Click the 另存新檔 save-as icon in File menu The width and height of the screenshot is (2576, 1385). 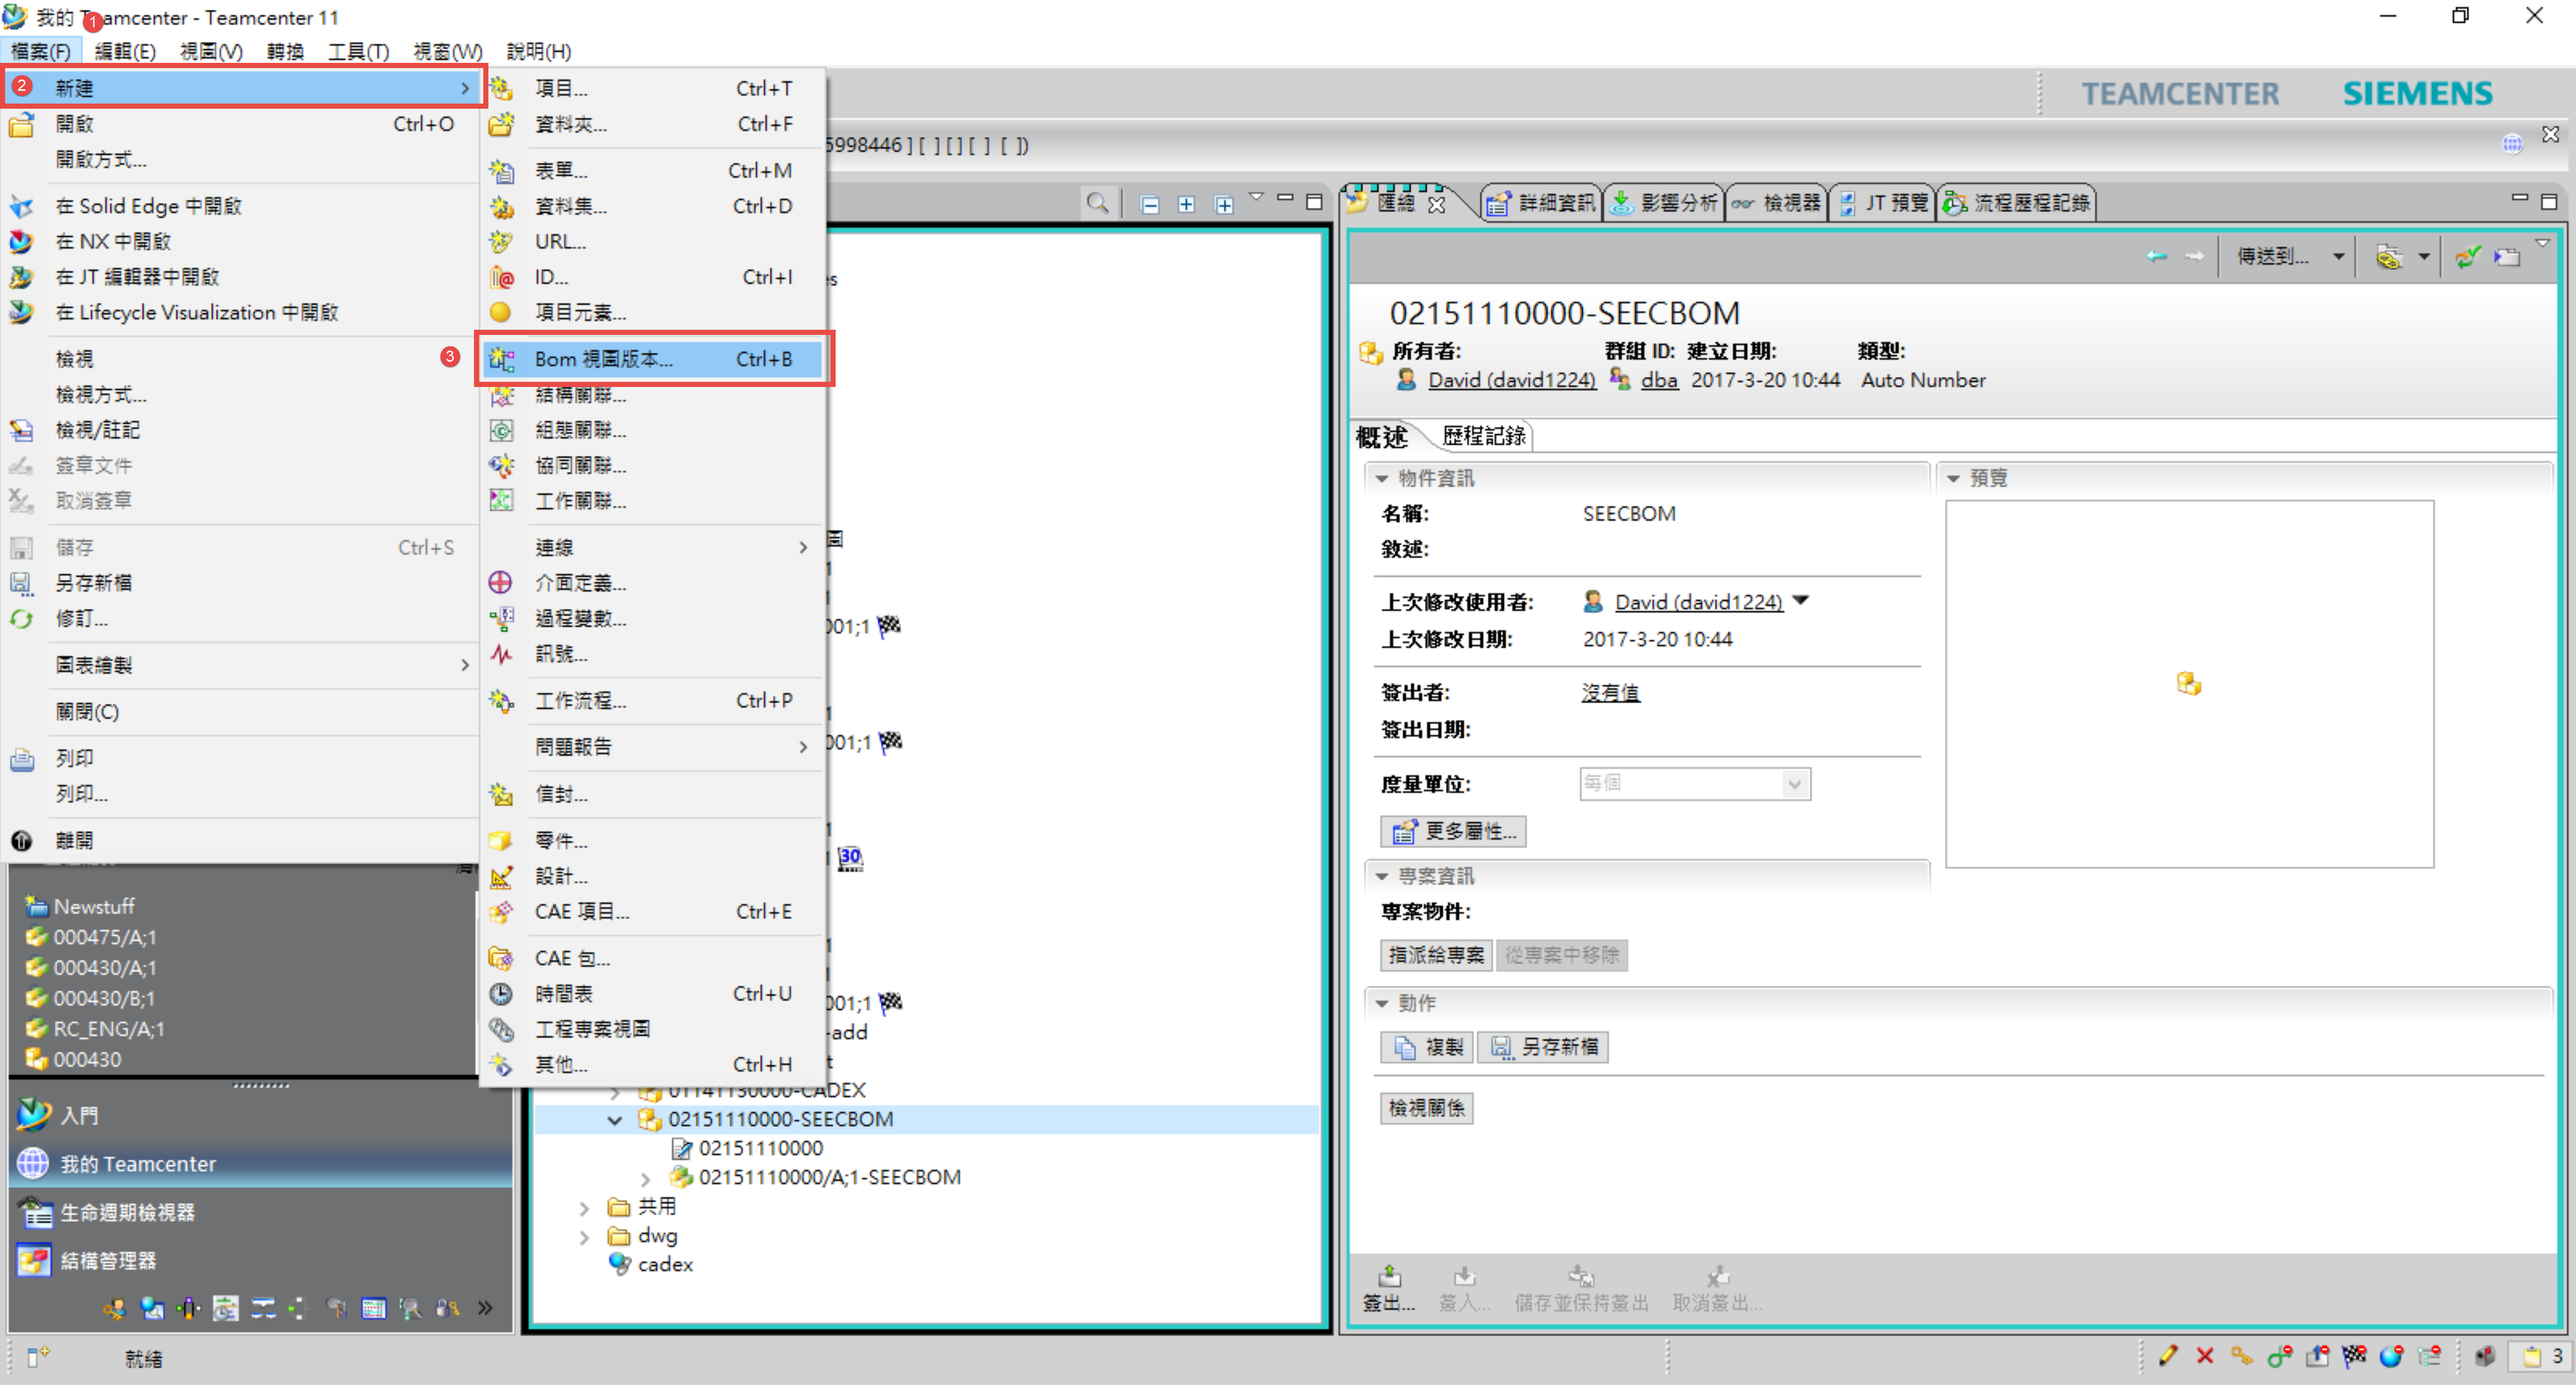click(x=22, y=583)
